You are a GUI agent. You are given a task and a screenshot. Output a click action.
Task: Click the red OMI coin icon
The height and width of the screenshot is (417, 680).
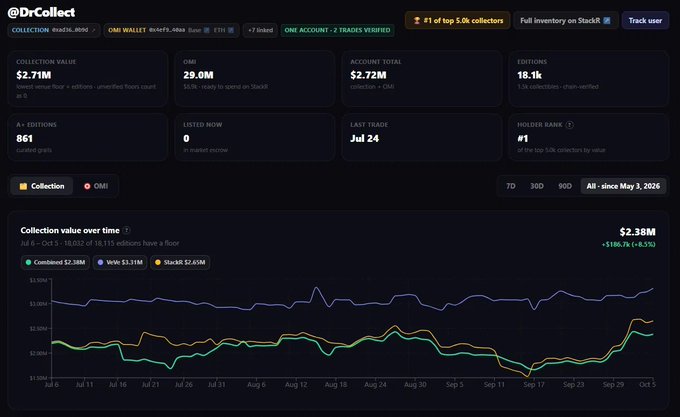(x=87, y=186)
